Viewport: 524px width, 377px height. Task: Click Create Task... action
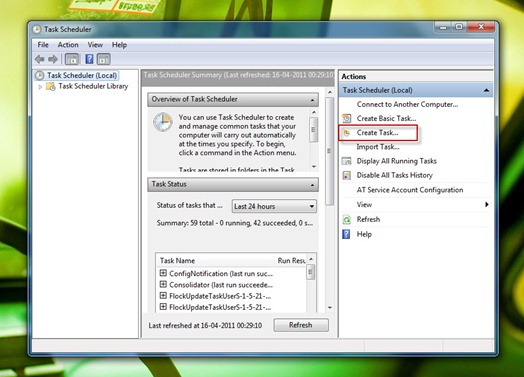377,133
